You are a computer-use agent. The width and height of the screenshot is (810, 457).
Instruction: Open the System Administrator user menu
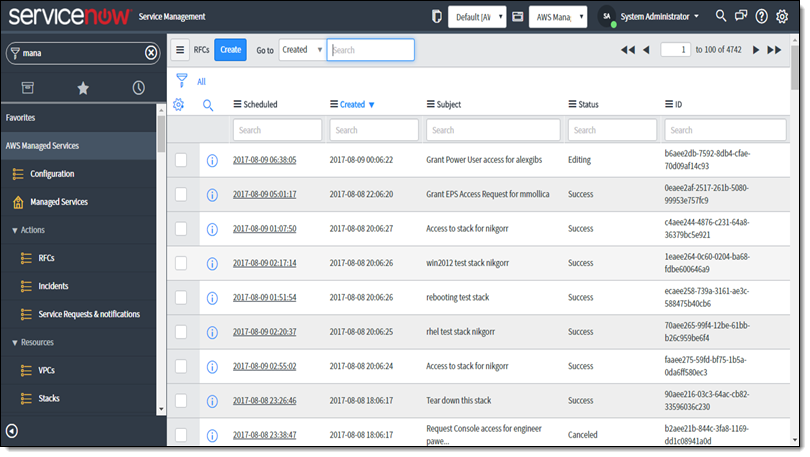coord(657,16)
